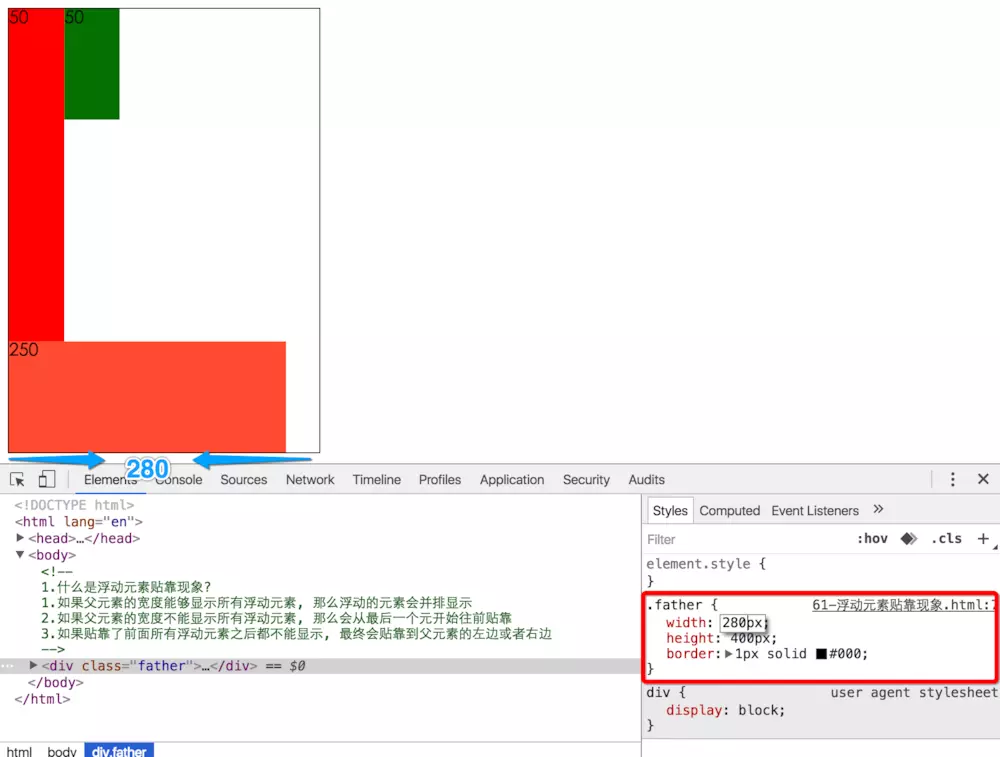The image size is (1000, 757).
Task: Expand the div class father node
Action: pyautogui.click(x=33, y=666)
